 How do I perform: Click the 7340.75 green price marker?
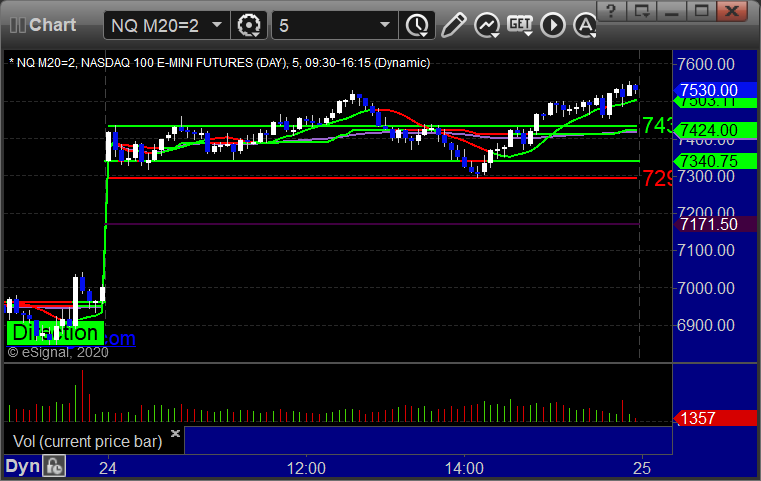click(x=715, y=161)
